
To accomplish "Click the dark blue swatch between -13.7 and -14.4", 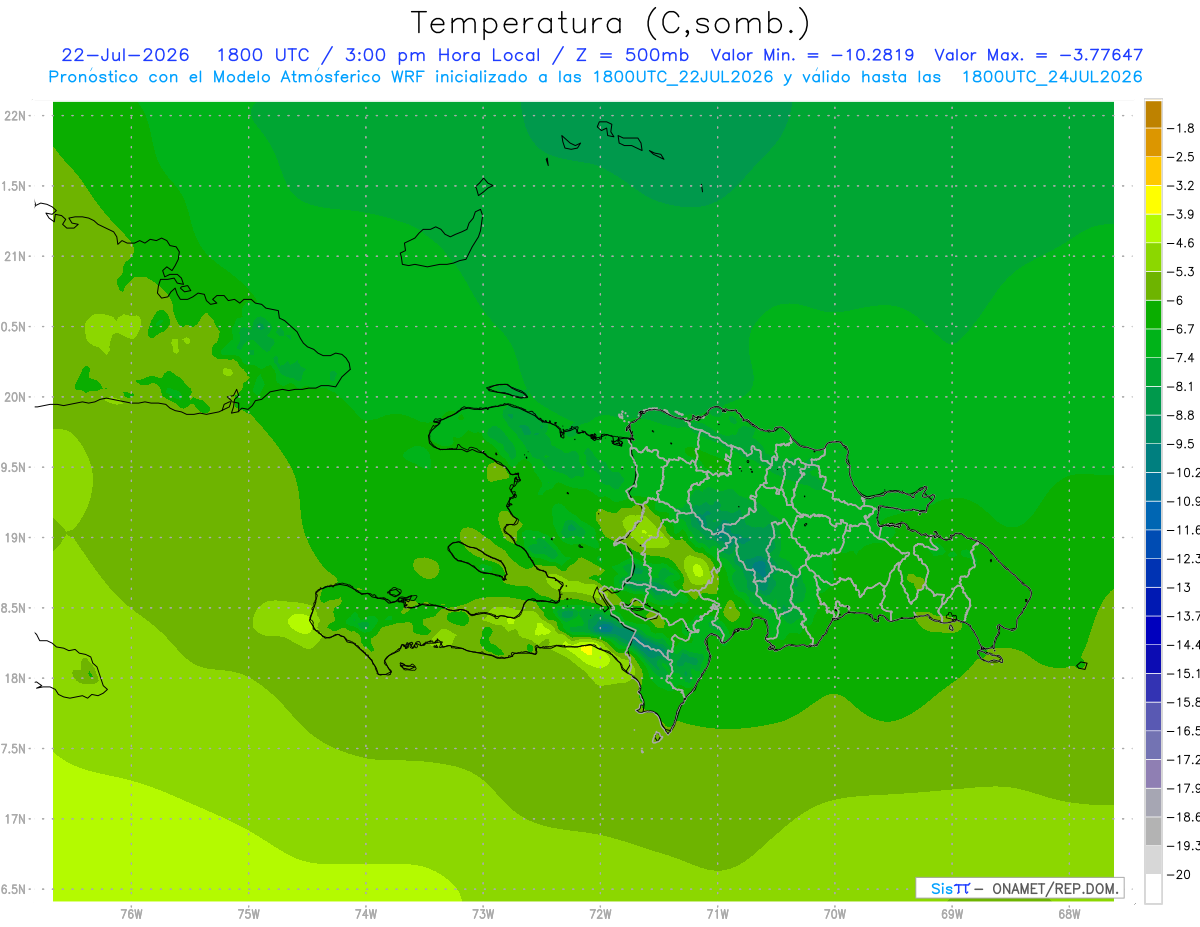I will pos(1153,630).
